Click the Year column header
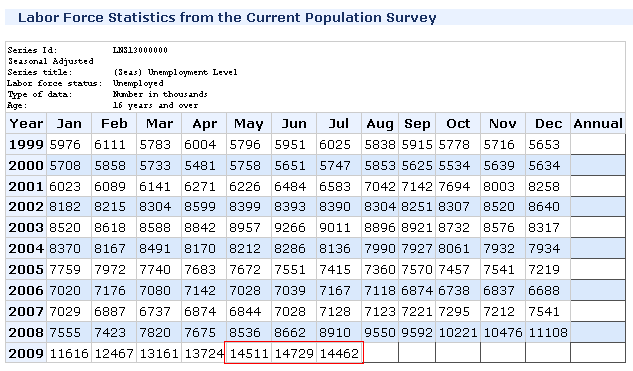633x371 pixels. 26,124
